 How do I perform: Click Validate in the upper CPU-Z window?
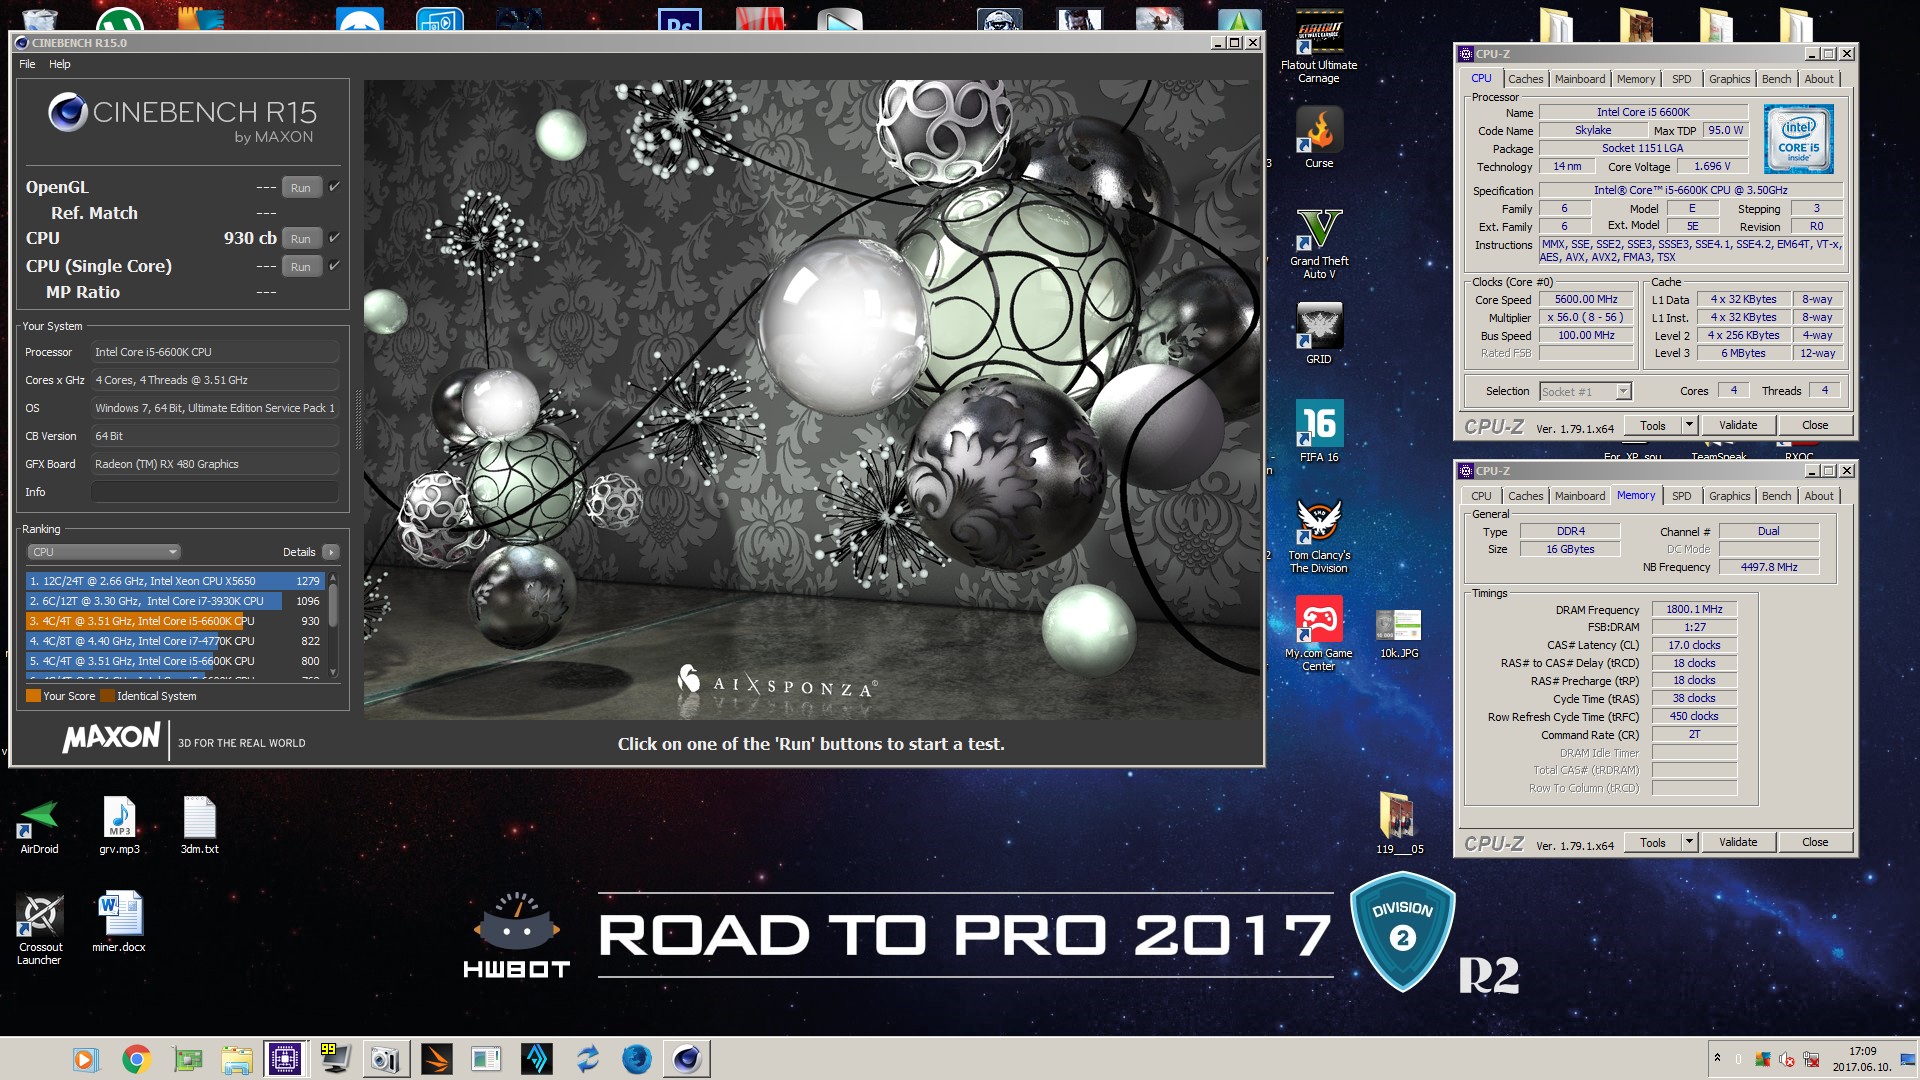pos(1738,425)
